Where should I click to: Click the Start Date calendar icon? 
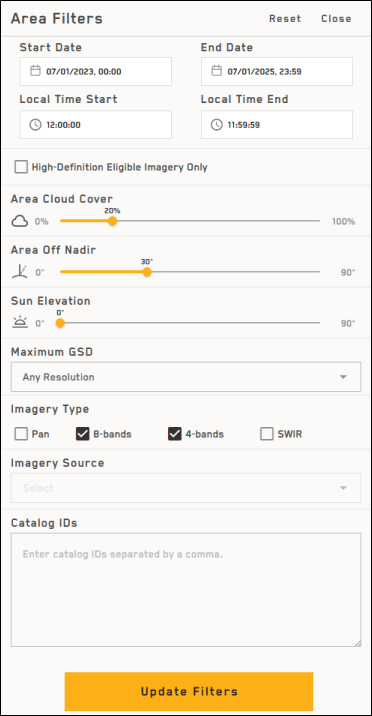pos(35,71)
